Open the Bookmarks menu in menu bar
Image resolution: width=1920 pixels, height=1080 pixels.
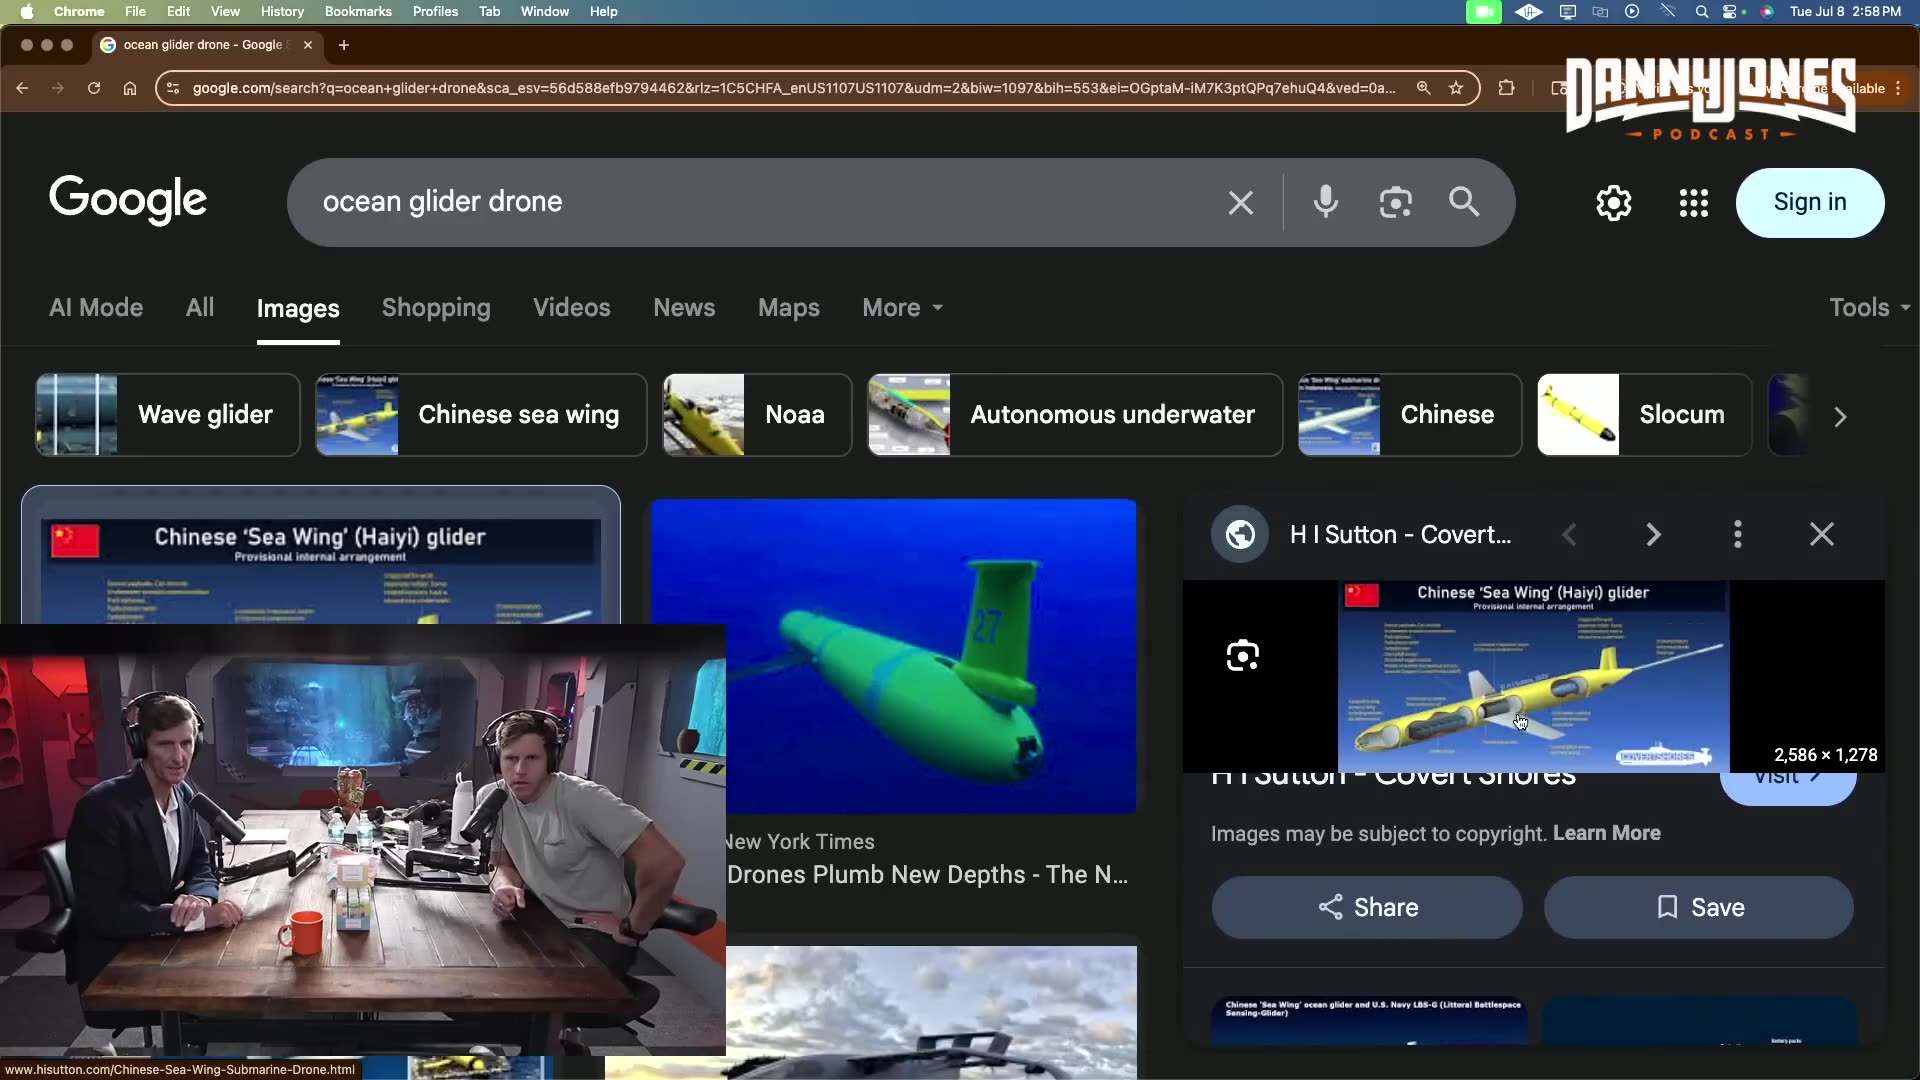coord(357,11)
